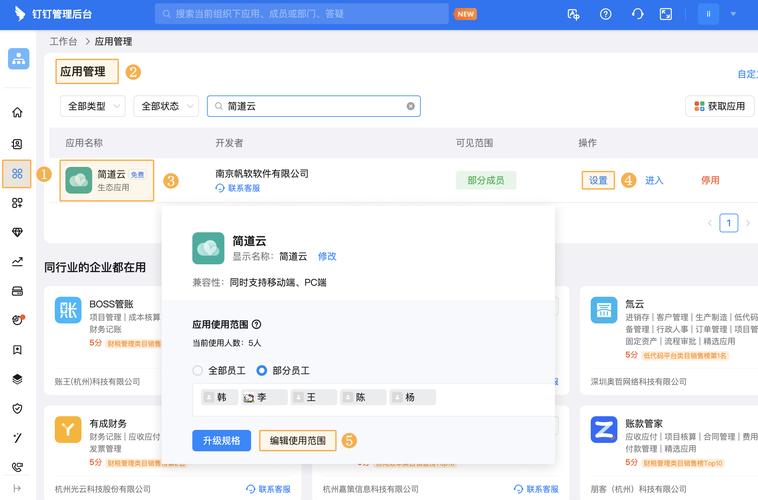Click the 韩 member tag
This screenshot has height=500, width=758.
click(x=219, y=397)
